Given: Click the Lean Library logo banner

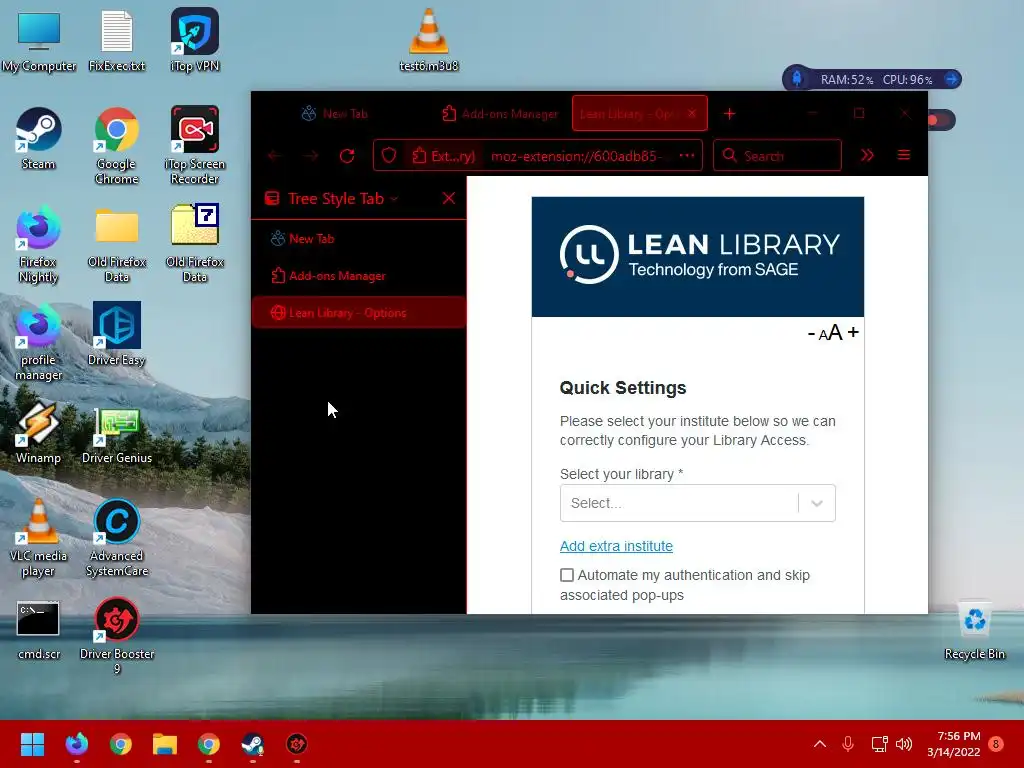Looking at the screenshot, I should coord(697,257).
